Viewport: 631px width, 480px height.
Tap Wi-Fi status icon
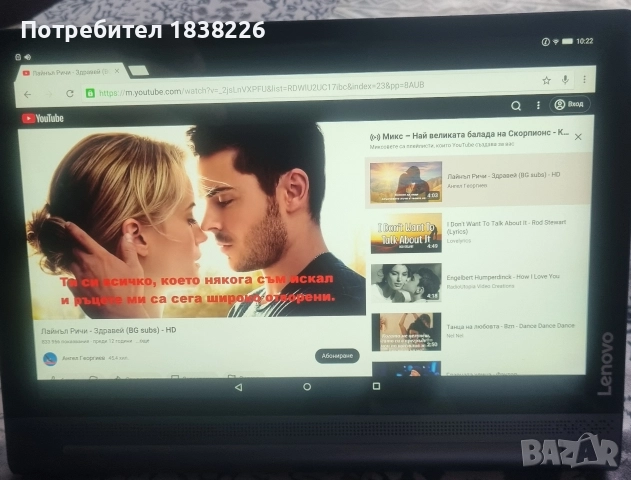click(x=555, y=41)
